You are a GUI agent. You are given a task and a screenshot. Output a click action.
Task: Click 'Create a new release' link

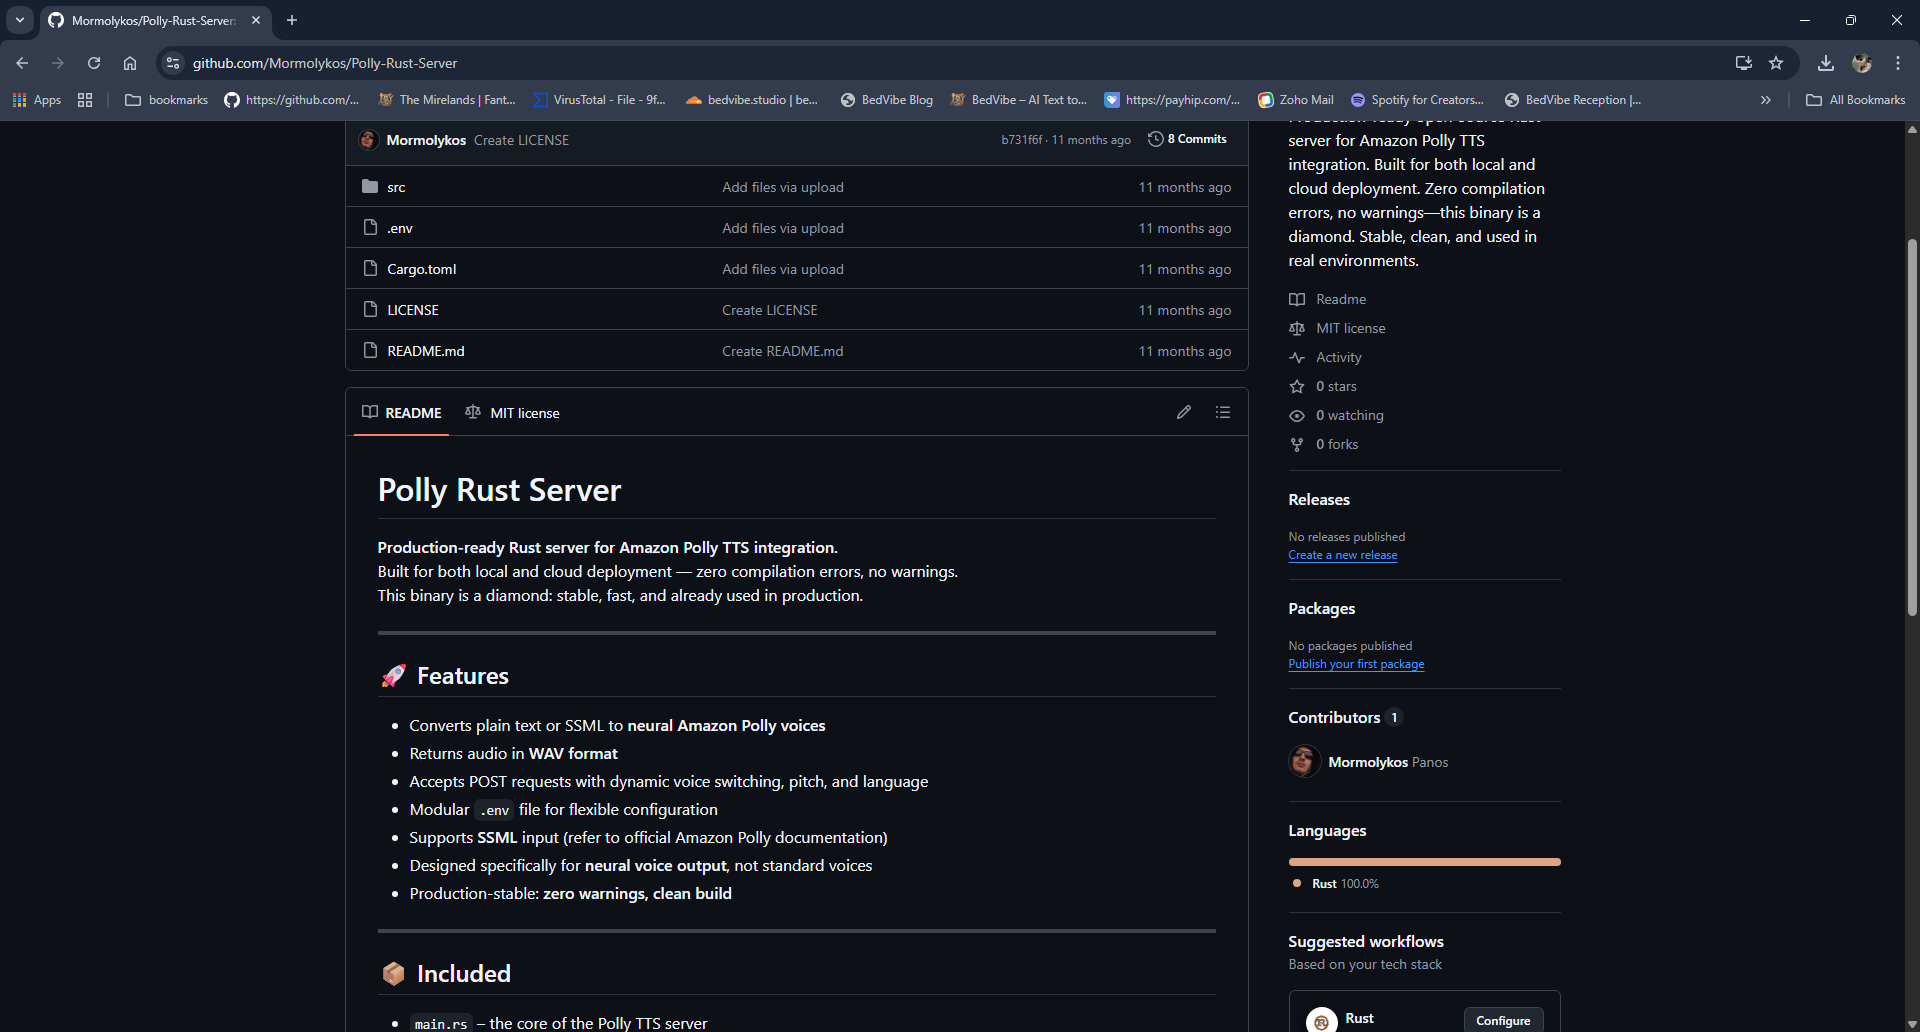(x=1343, y=555)
